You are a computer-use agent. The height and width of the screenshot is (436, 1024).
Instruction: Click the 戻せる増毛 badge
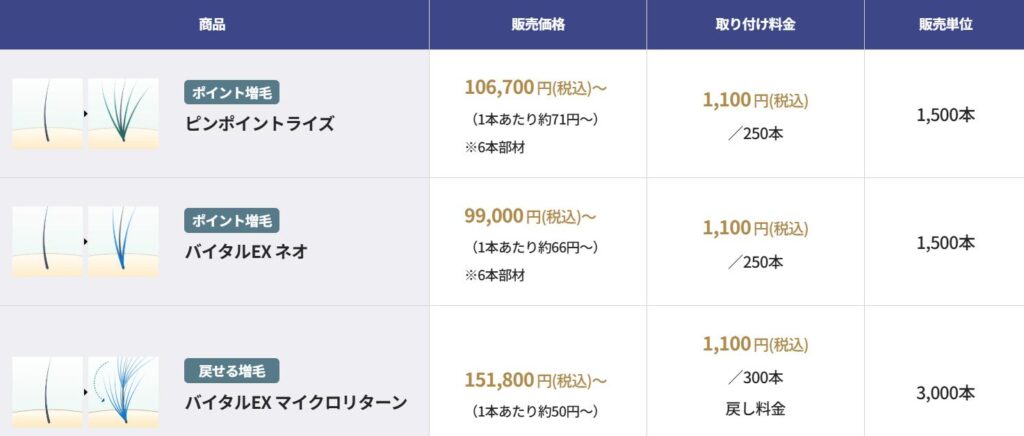point(232,371)
